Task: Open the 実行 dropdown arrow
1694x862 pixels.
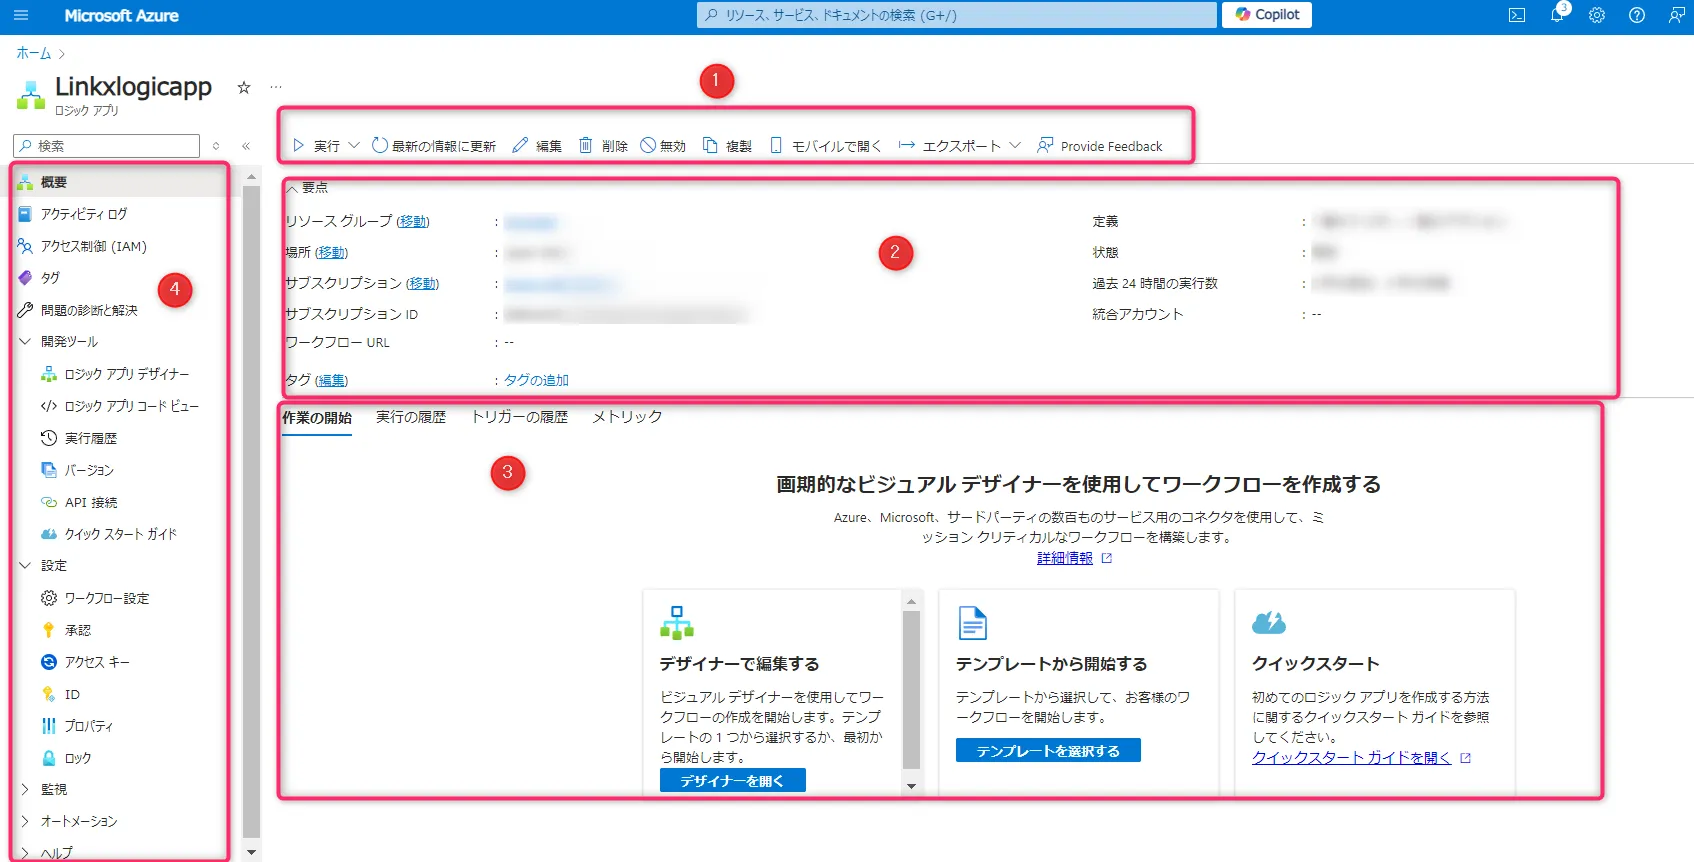Action: click(354, 146)
